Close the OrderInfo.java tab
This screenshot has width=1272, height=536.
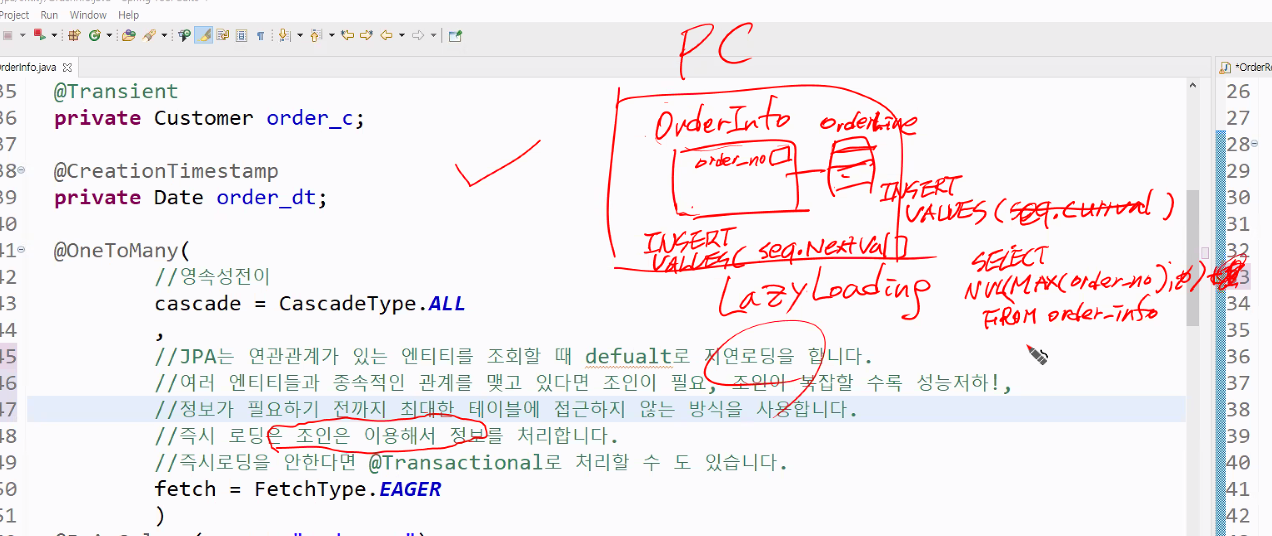[x=68, y=67]
